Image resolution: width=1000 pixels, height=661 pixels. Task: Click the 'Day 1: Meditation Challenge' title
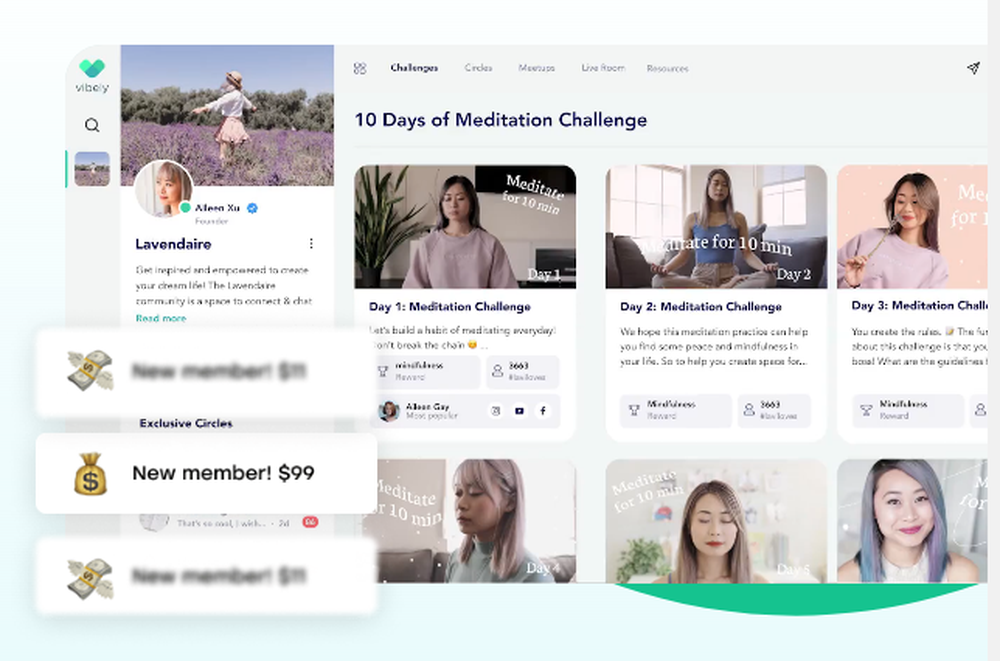click(x=450, y=307)
